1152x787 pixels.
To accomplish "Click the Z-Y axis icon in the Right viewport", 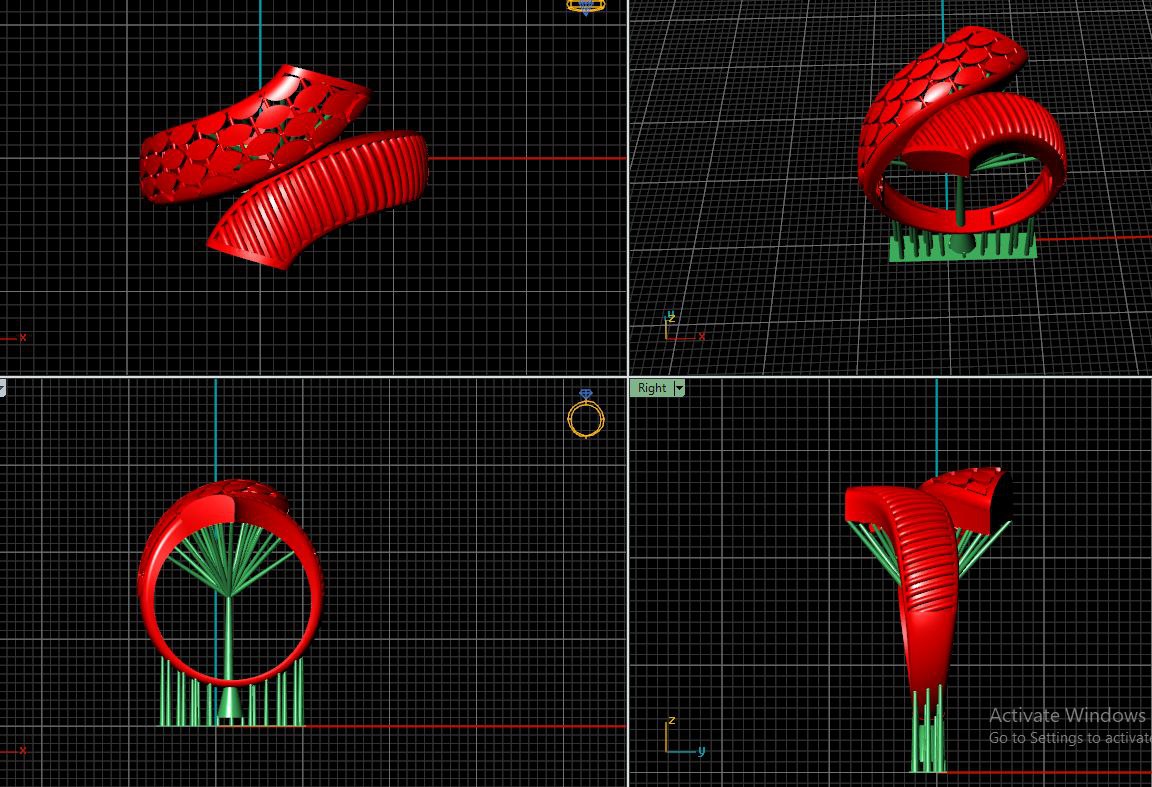I will click(x=676, y=739).
